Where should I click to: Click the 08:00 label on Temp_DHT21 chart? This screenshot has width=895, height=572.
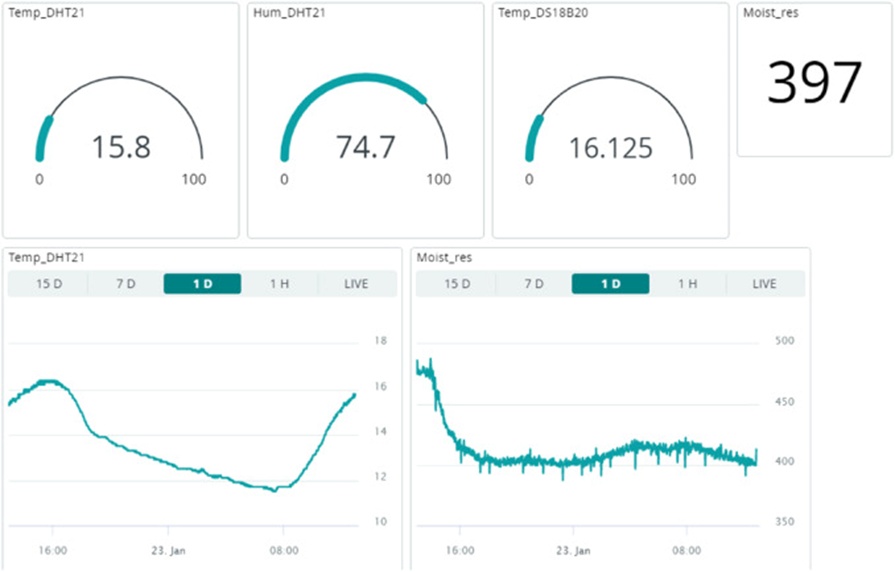coord(284,550)
